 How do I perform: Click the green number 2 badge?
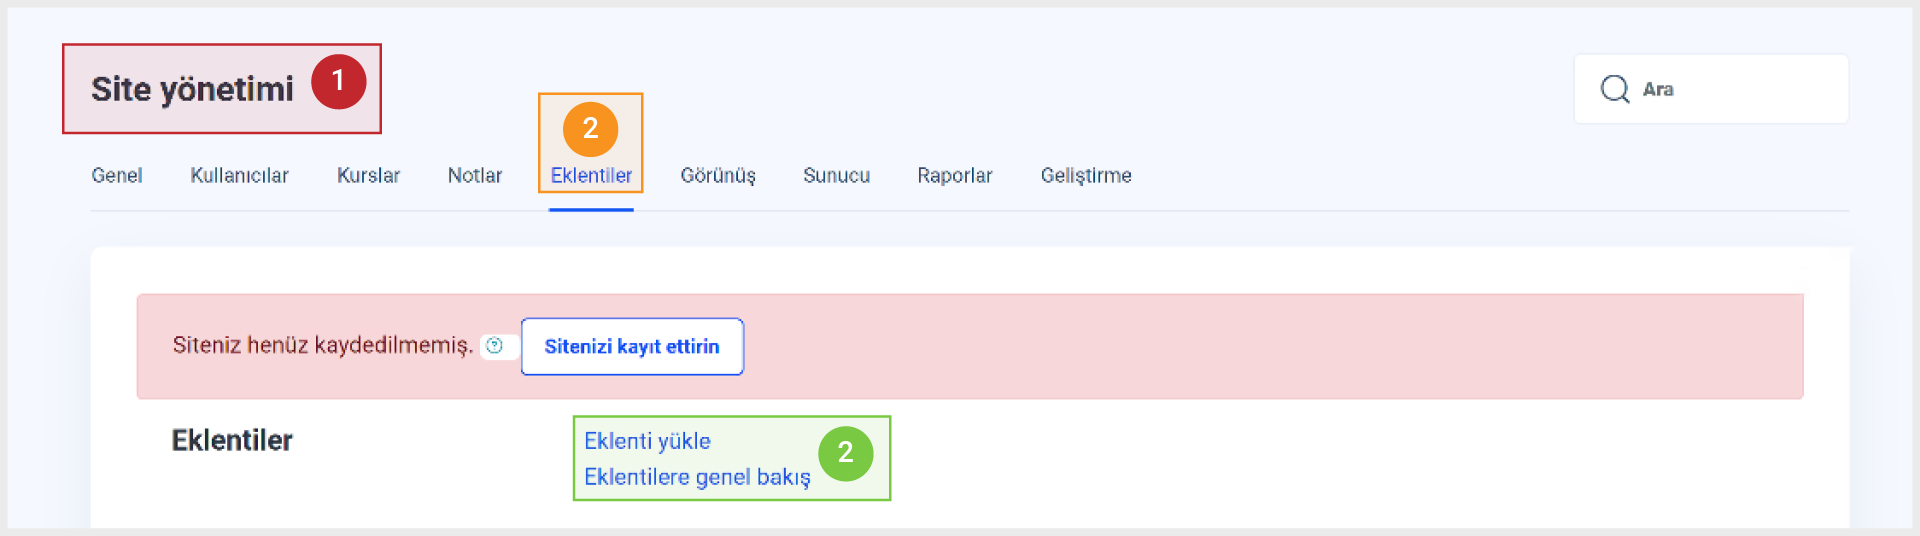click(845, 453)
